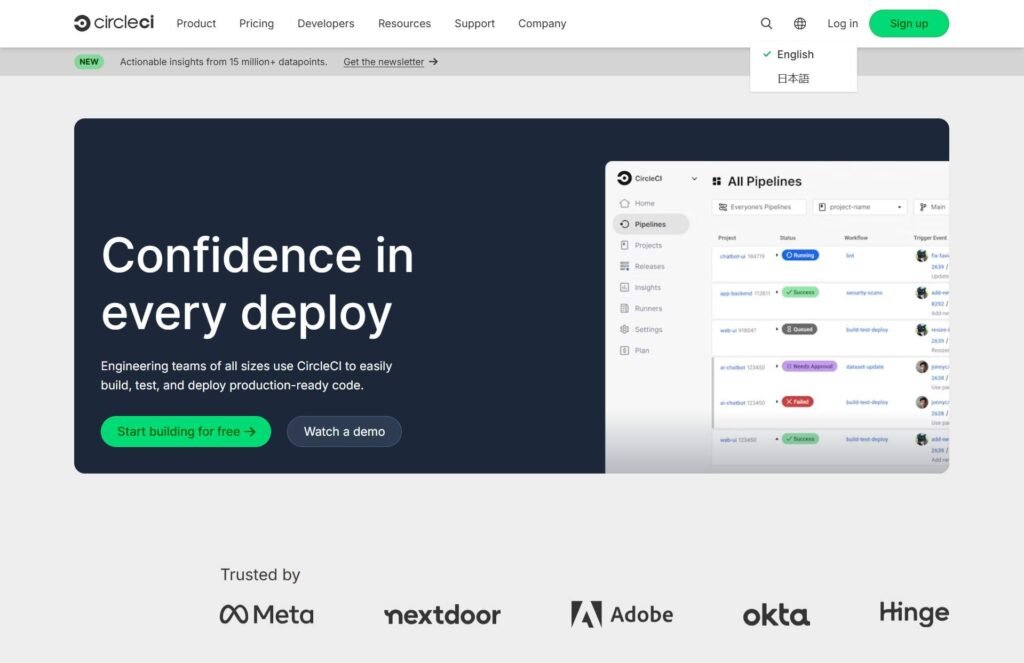Click the Watch a demo button
The width and height of the screenshot is (1024, 663).
coord(344,432)
